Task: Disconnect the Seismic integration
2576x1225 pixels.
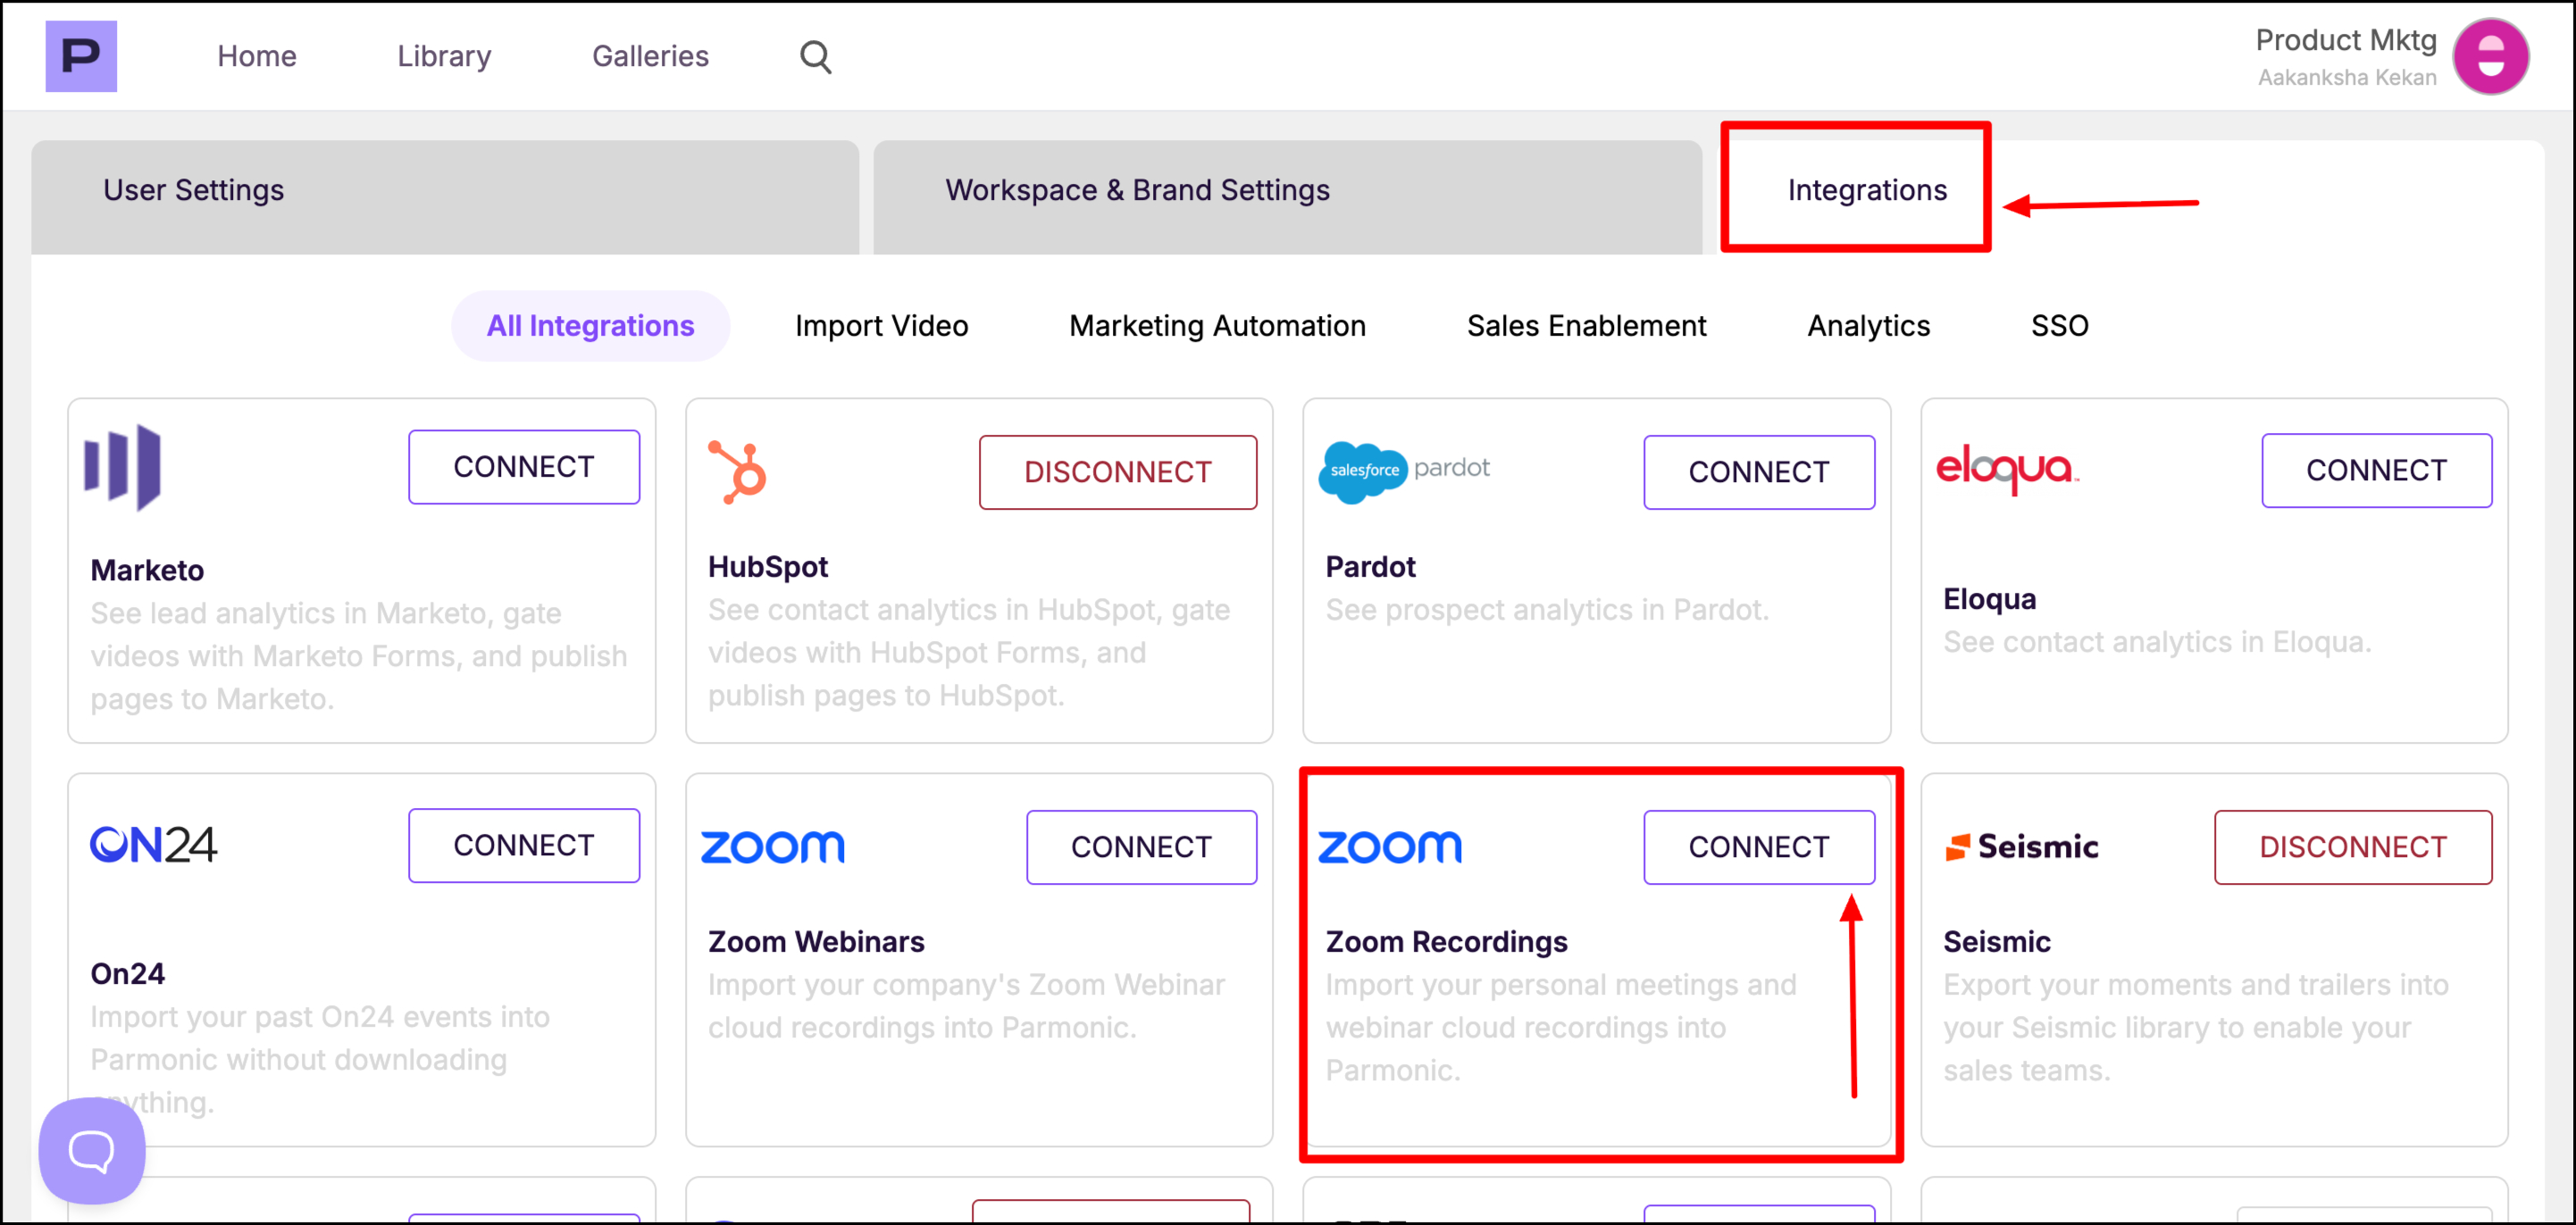Action: pyautogui.click(x=2352, y=847)
